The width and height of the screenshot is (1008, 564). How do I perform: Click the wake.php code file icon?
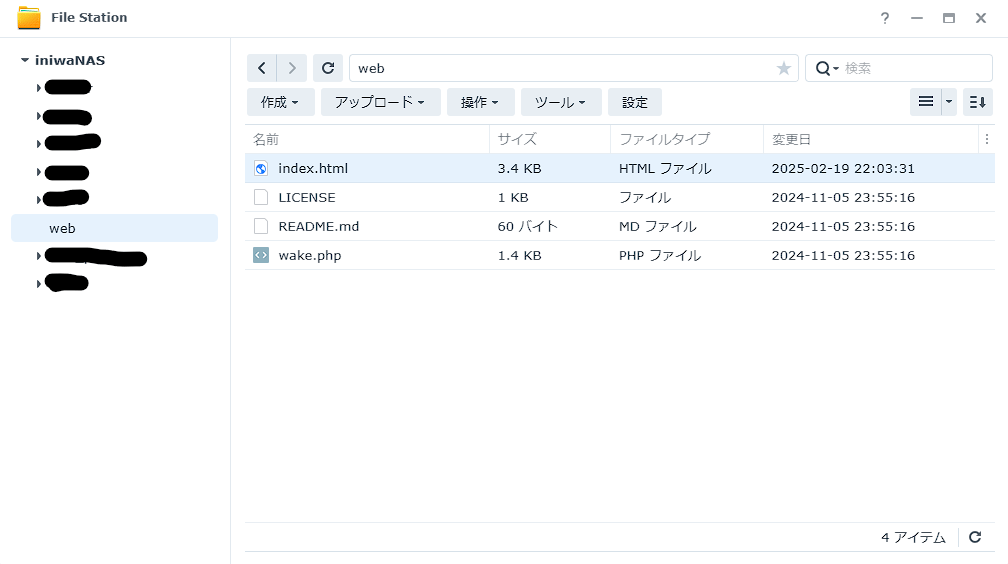click(260, 255)
